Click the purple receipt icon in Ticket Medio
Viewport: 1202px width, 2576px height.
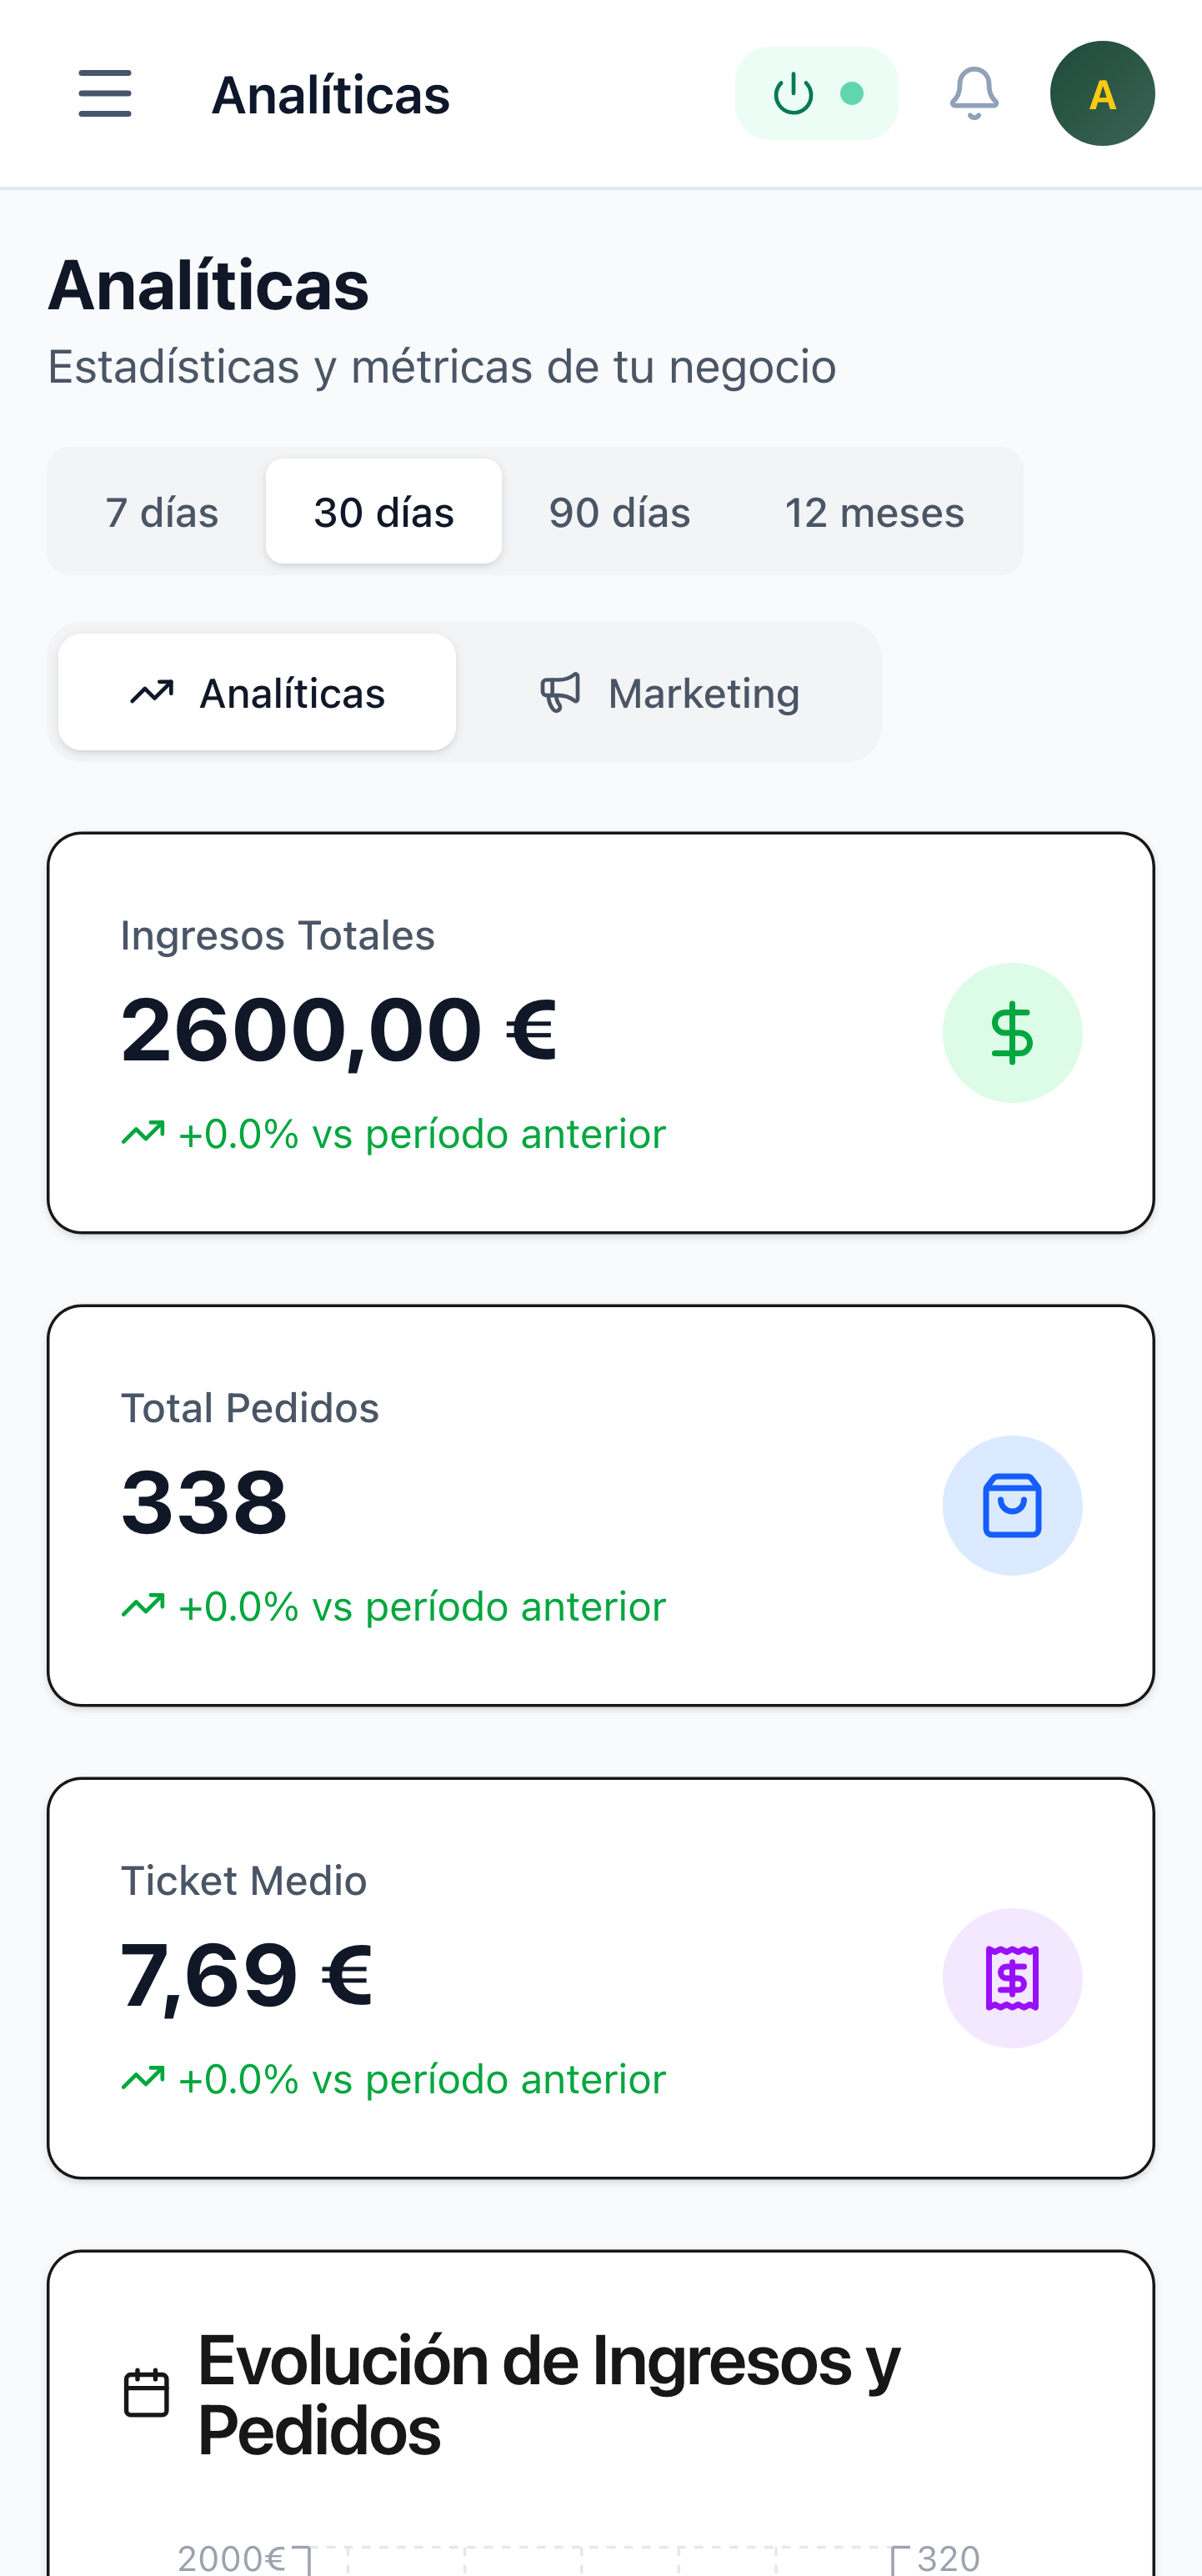coord(1012,1978)
